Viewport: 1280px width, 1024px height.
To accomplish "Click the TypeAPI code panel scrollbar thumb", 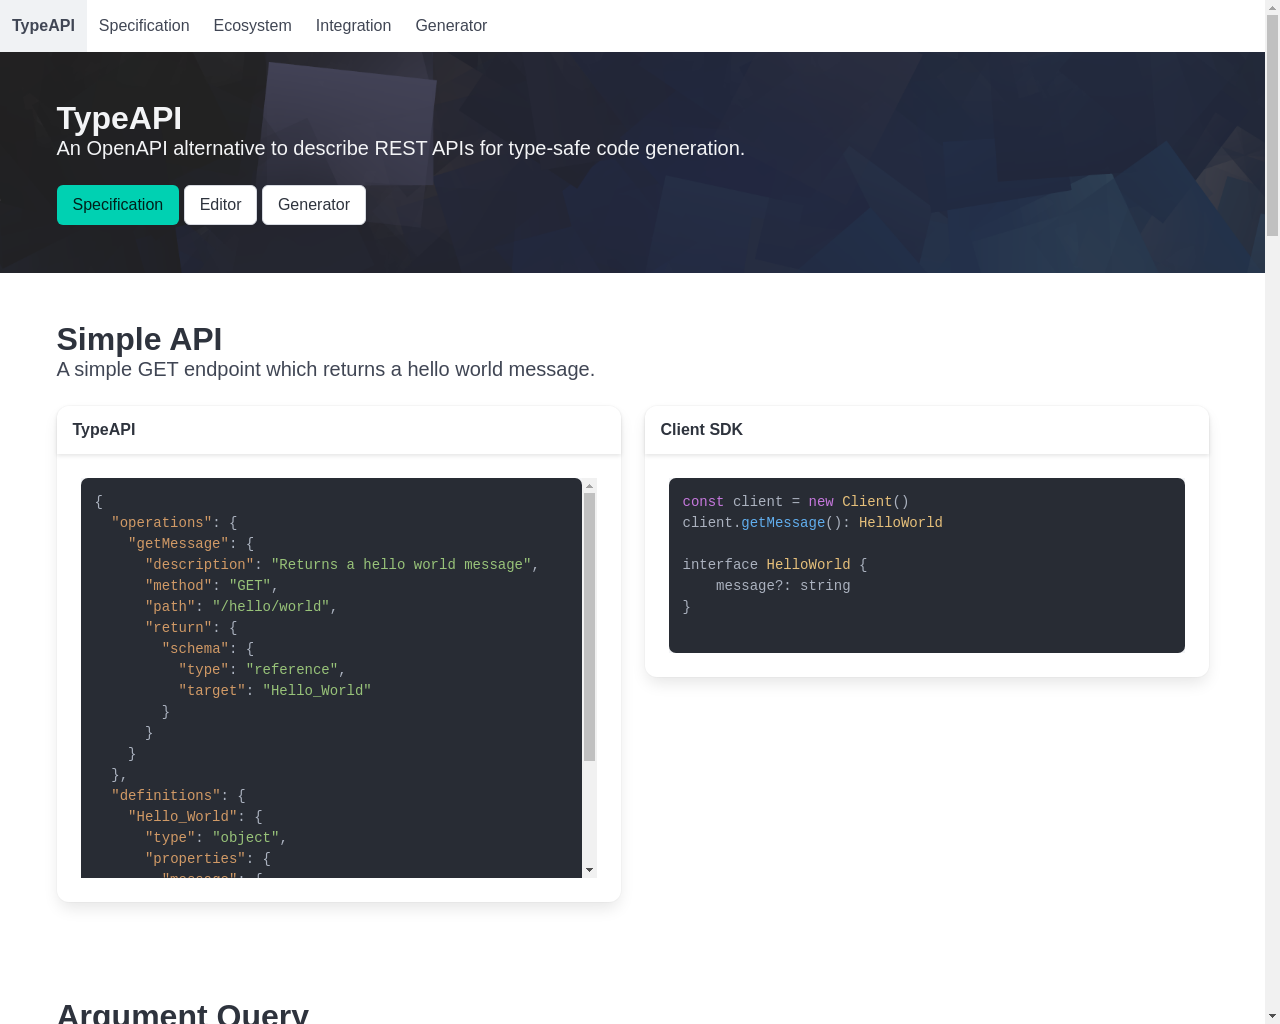I will (590, 627).
